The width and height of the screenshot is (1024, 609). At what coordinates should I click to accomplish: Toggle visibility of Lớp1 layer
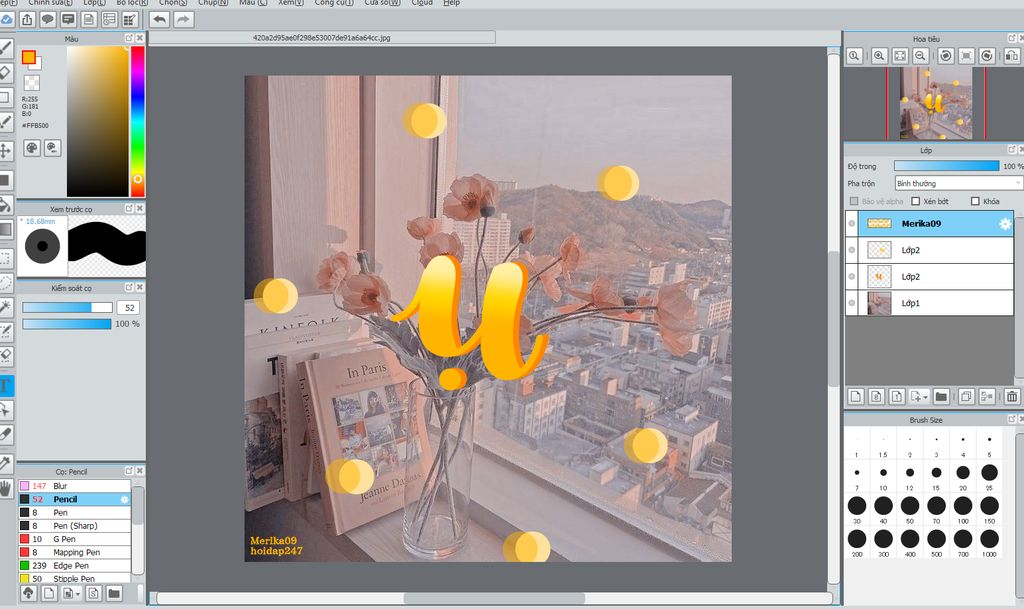click(x=852, y=303)
